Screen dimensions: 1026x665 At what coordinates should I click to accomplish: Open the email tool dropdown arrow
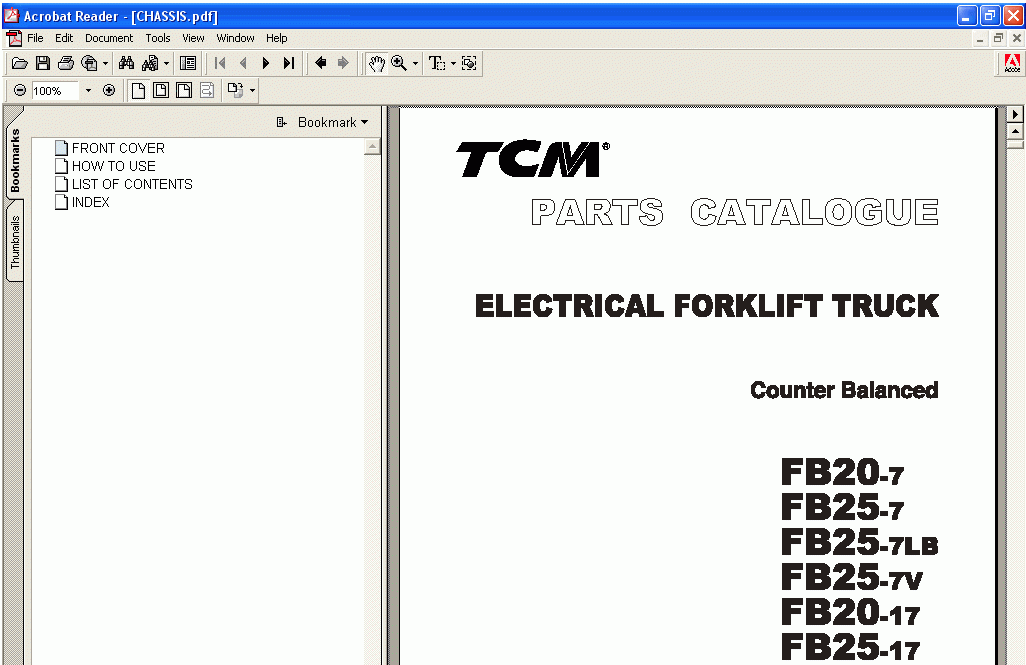pos(105,63)
